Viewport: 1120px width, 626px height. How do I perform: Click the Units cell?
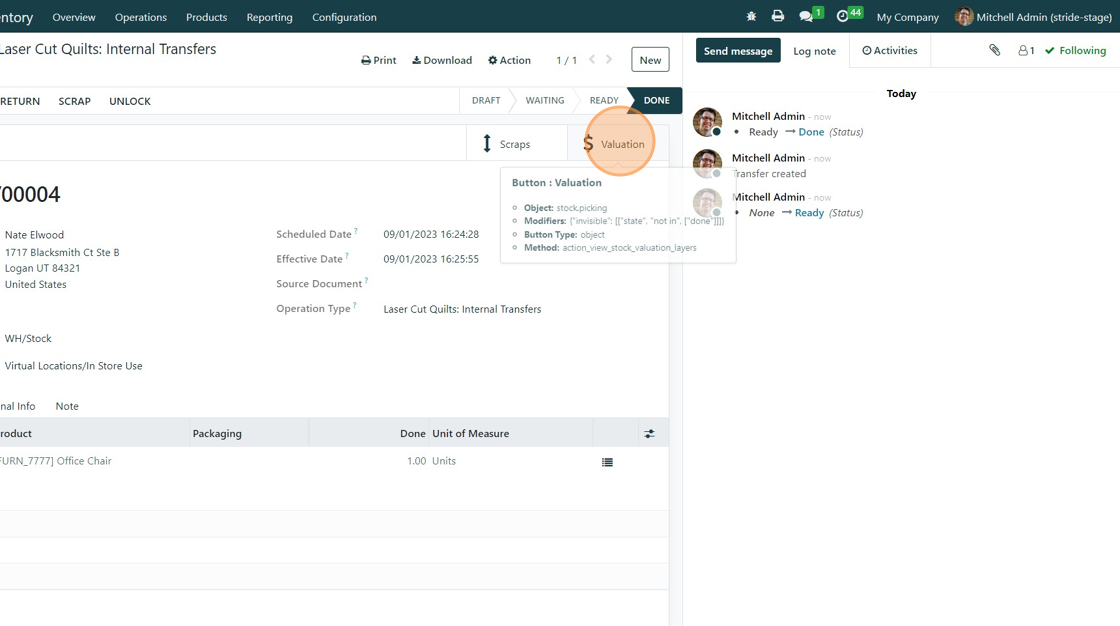(444, 461)
